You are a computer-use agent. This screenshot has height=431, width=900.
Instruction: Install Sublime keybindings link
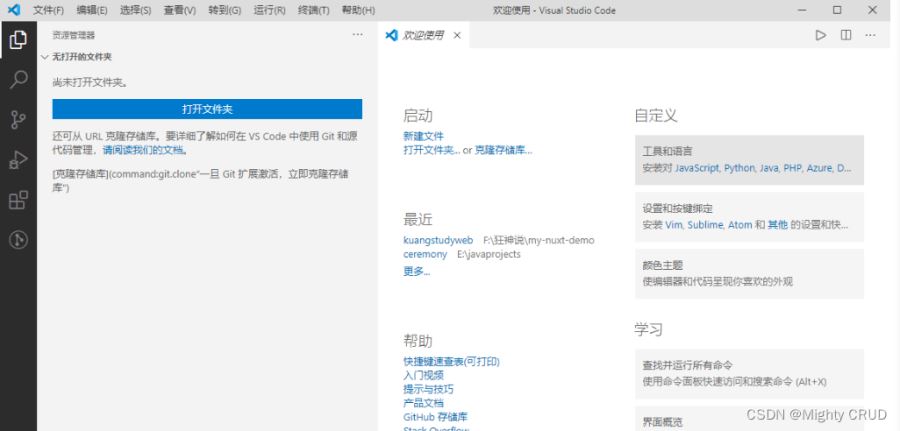[705, 225]
